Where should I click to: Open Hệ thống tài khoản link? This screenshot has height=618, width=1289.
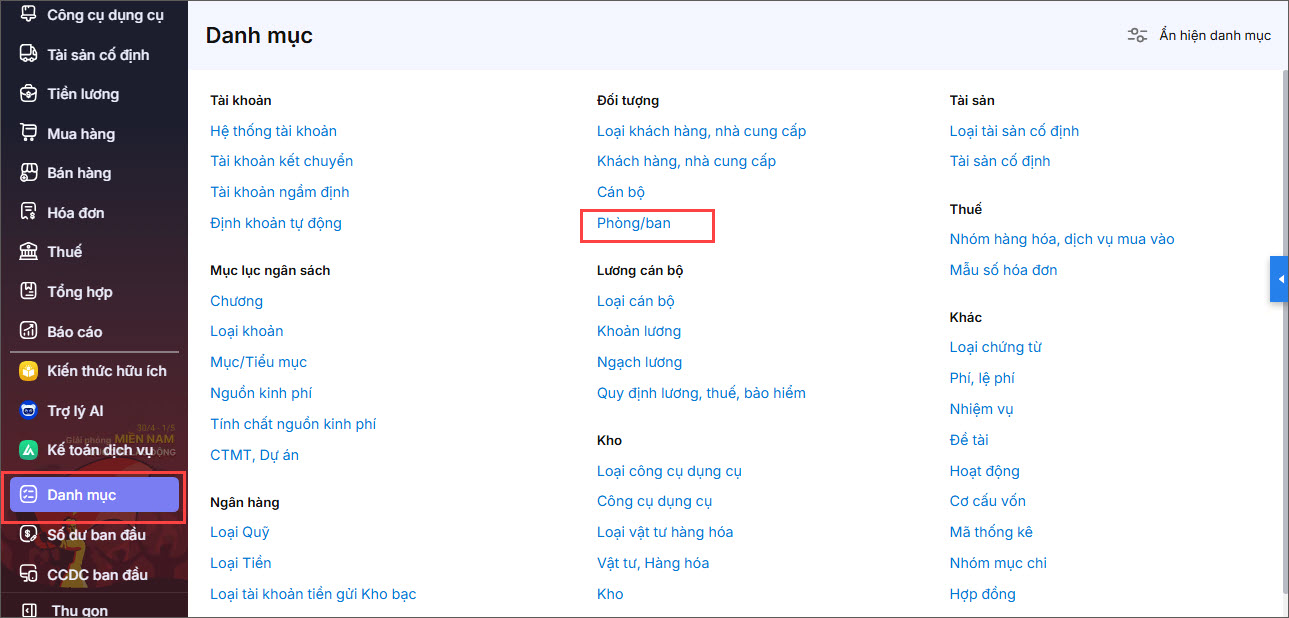click(x=273, y=131)
